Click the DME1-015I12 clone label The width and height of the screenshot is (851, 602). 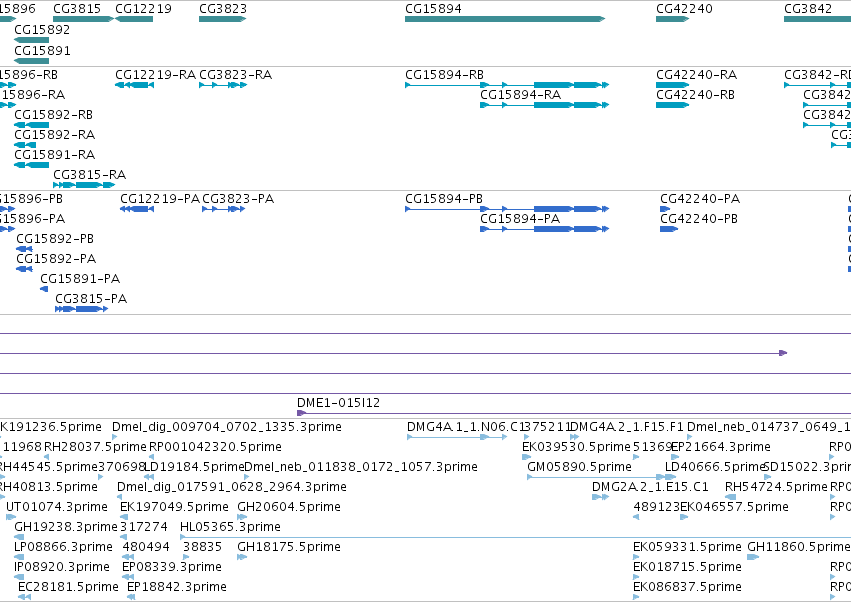[338, 403]
